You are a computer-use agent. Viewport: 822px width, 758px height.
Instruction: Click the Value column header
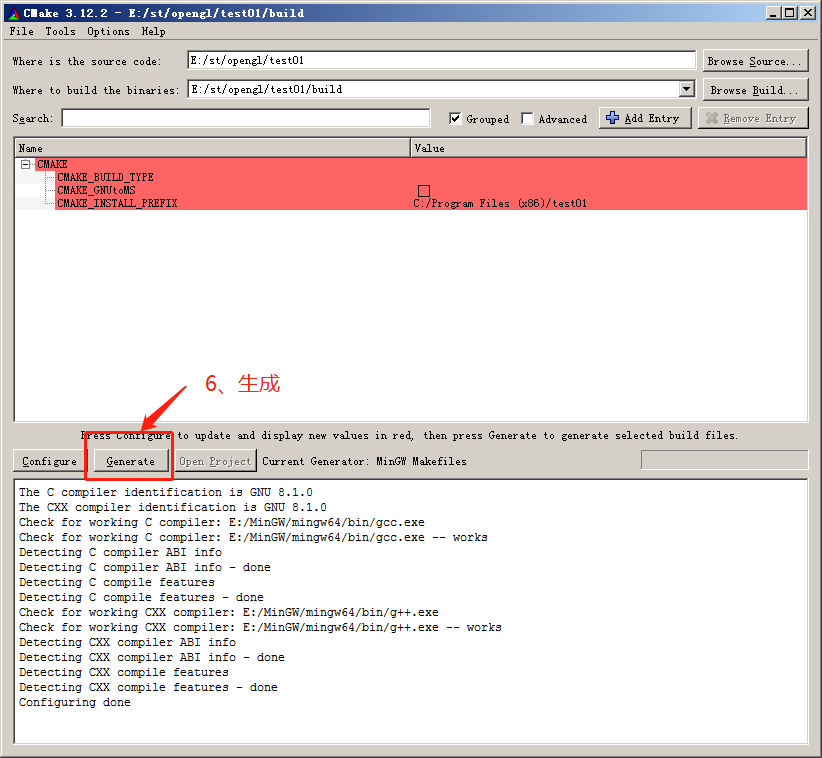[608, 148]
